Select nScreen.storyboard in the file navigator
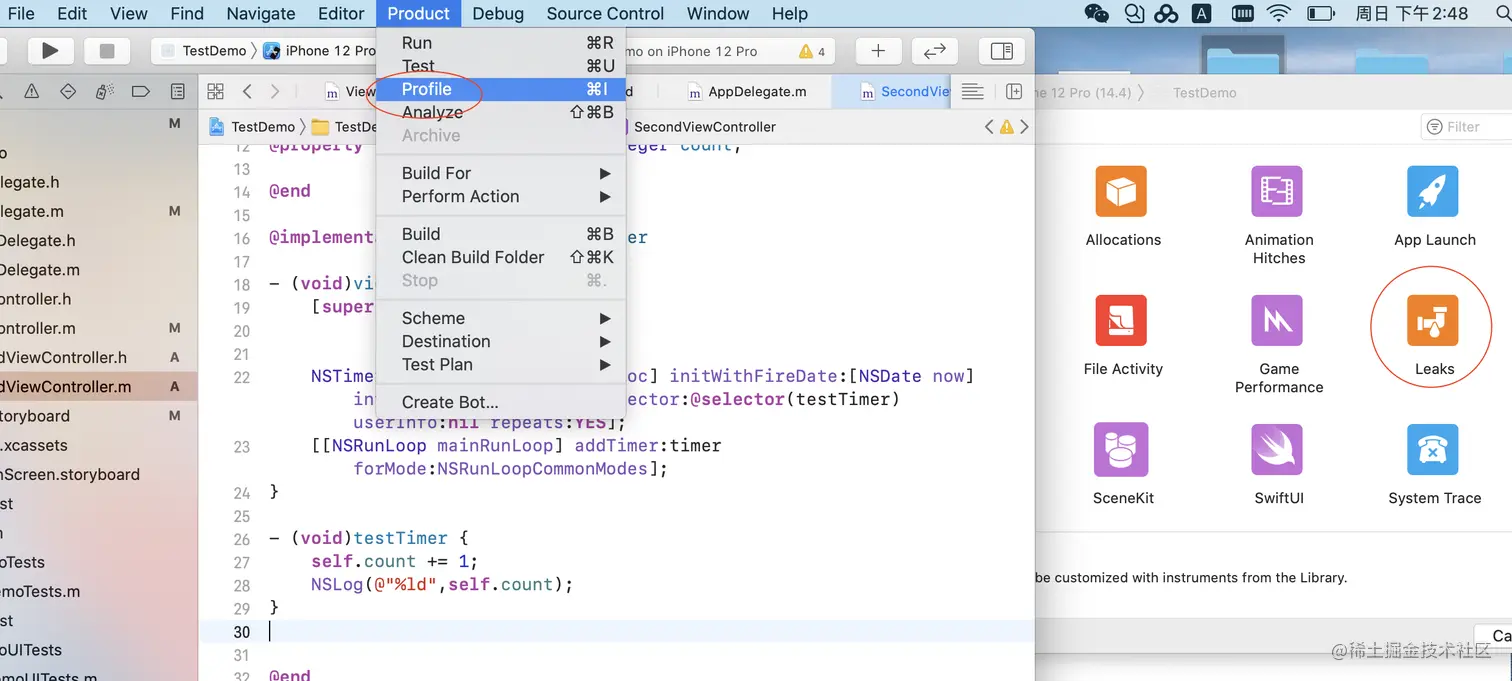This screenshot has height=681, width=1512. 70,474
